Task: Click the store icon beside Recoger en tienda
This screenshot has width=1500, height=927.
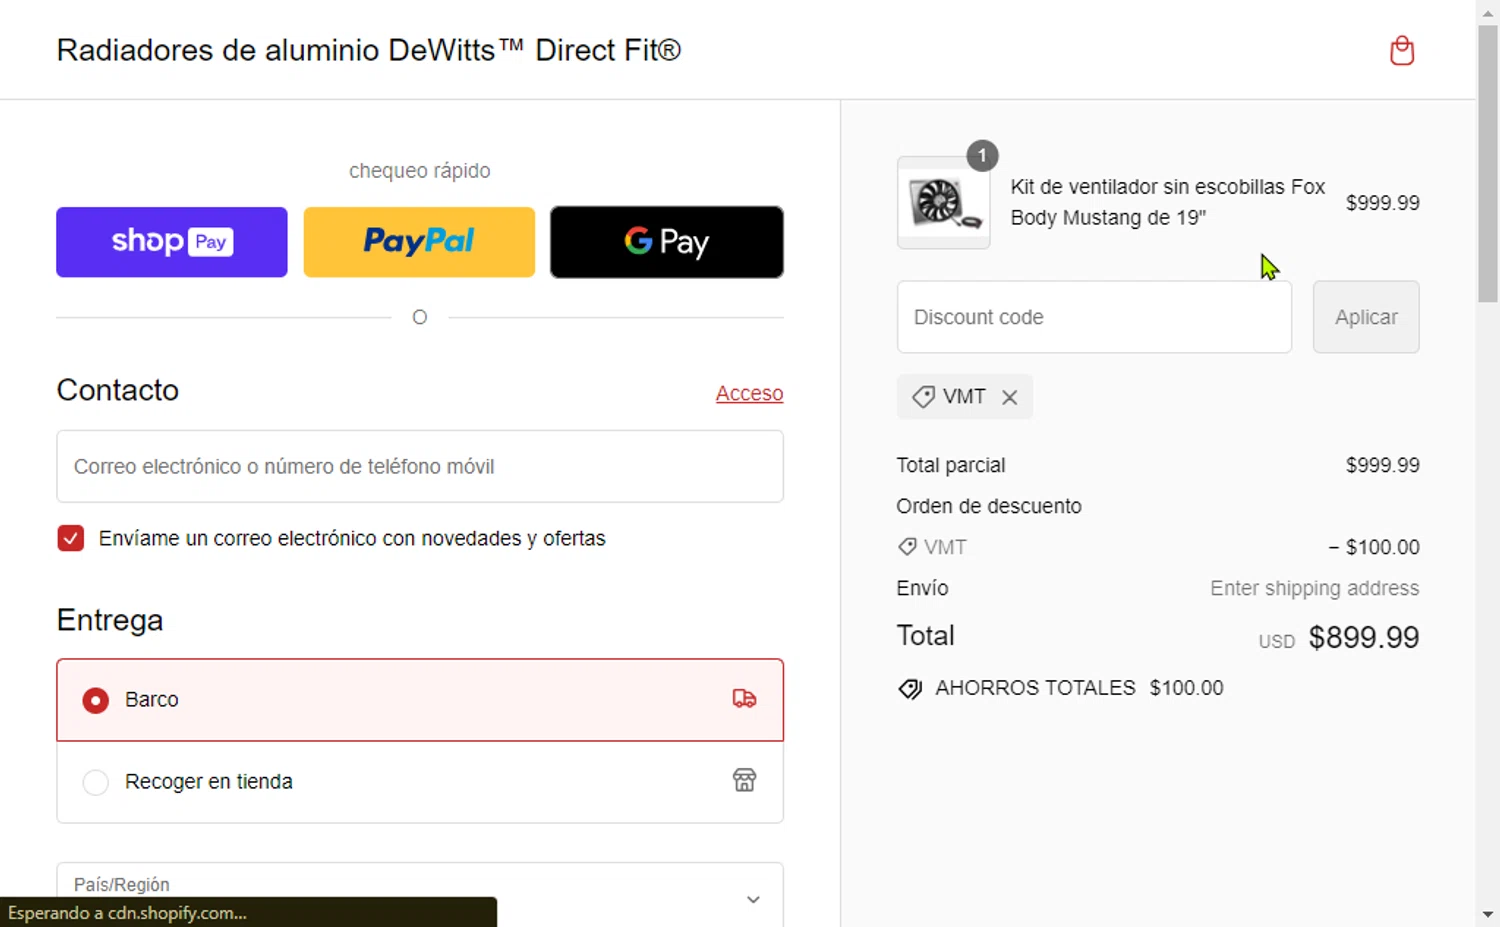Action: 744,781
